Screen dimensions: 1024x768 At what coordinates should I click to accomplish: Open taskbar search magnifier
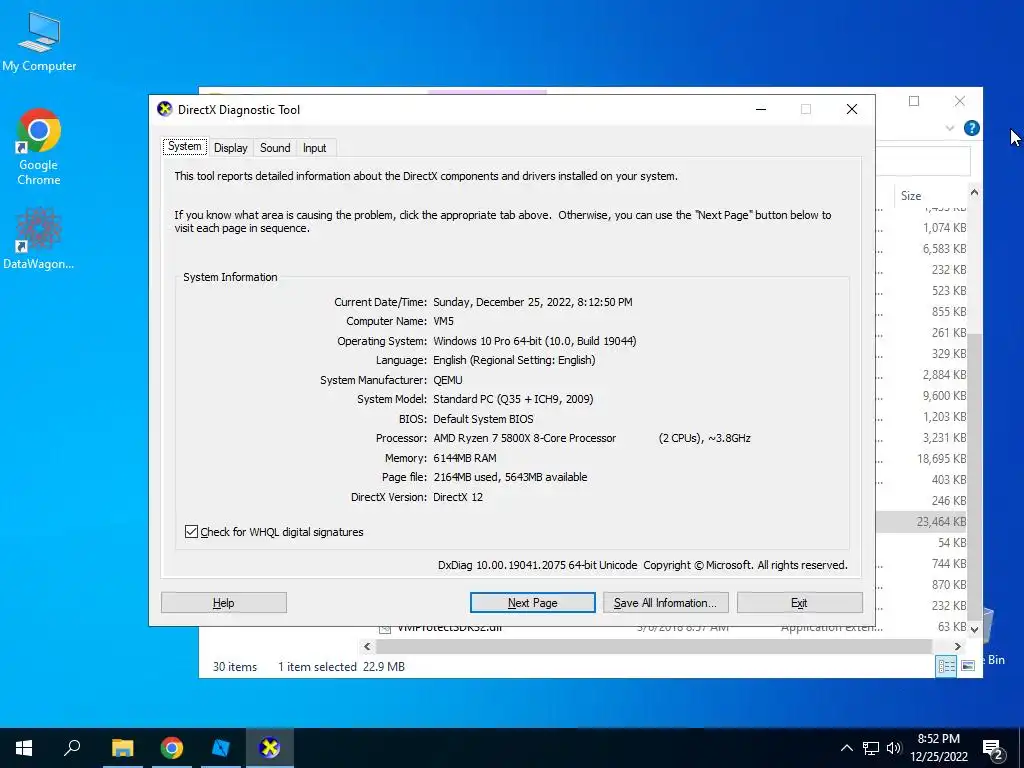[x=72, y=747]
